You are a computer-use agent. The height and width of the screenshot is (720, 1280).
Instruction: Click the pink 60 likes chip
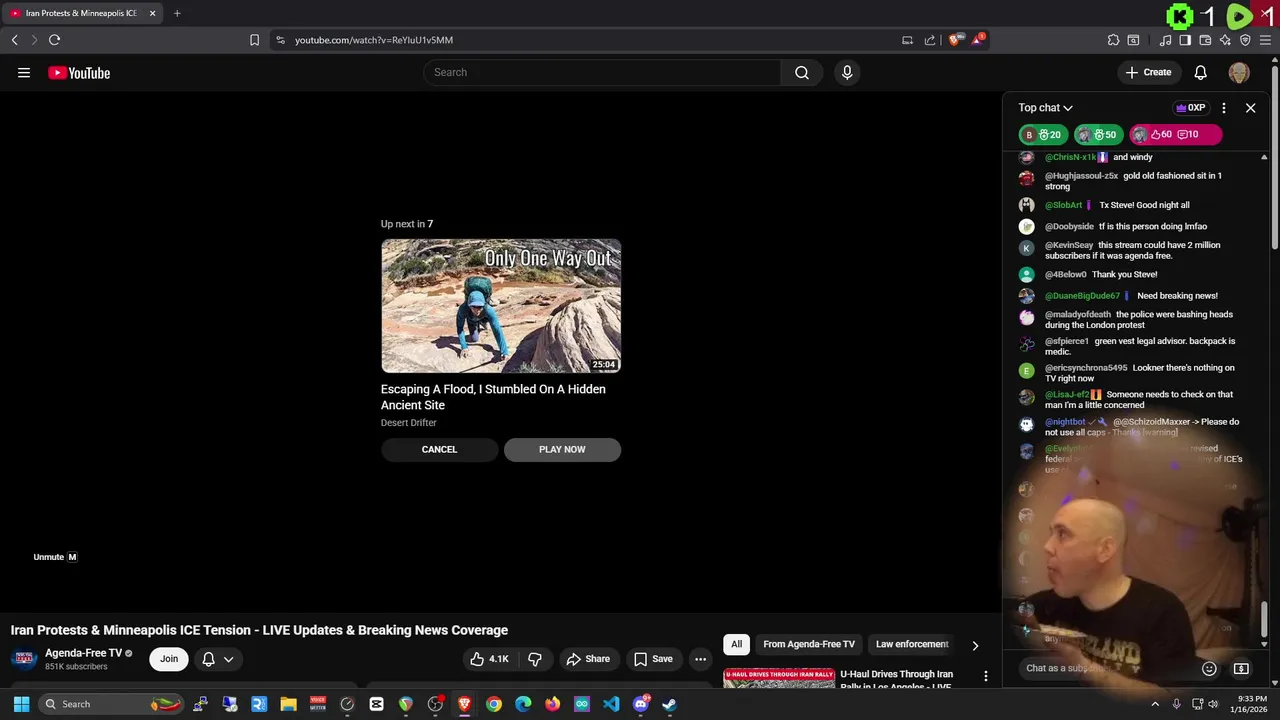tap(1176, 134)
